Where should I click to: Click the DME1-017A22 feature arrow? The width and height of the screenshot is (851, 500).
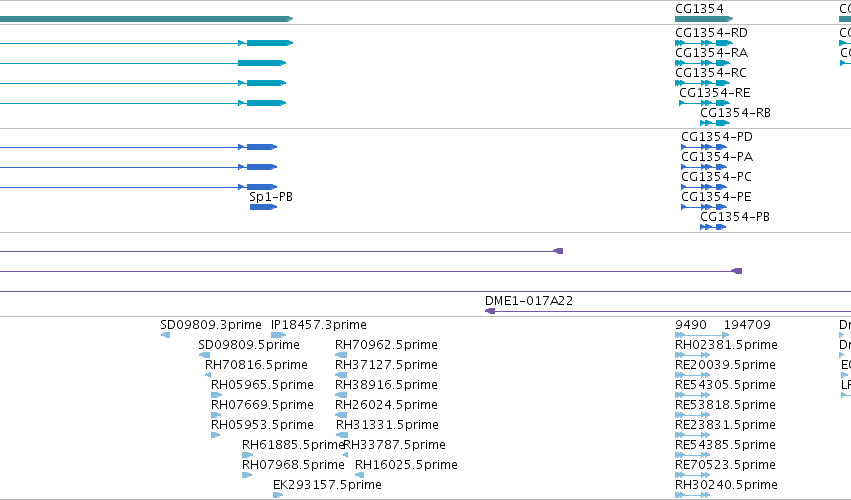tap(490, 311)
